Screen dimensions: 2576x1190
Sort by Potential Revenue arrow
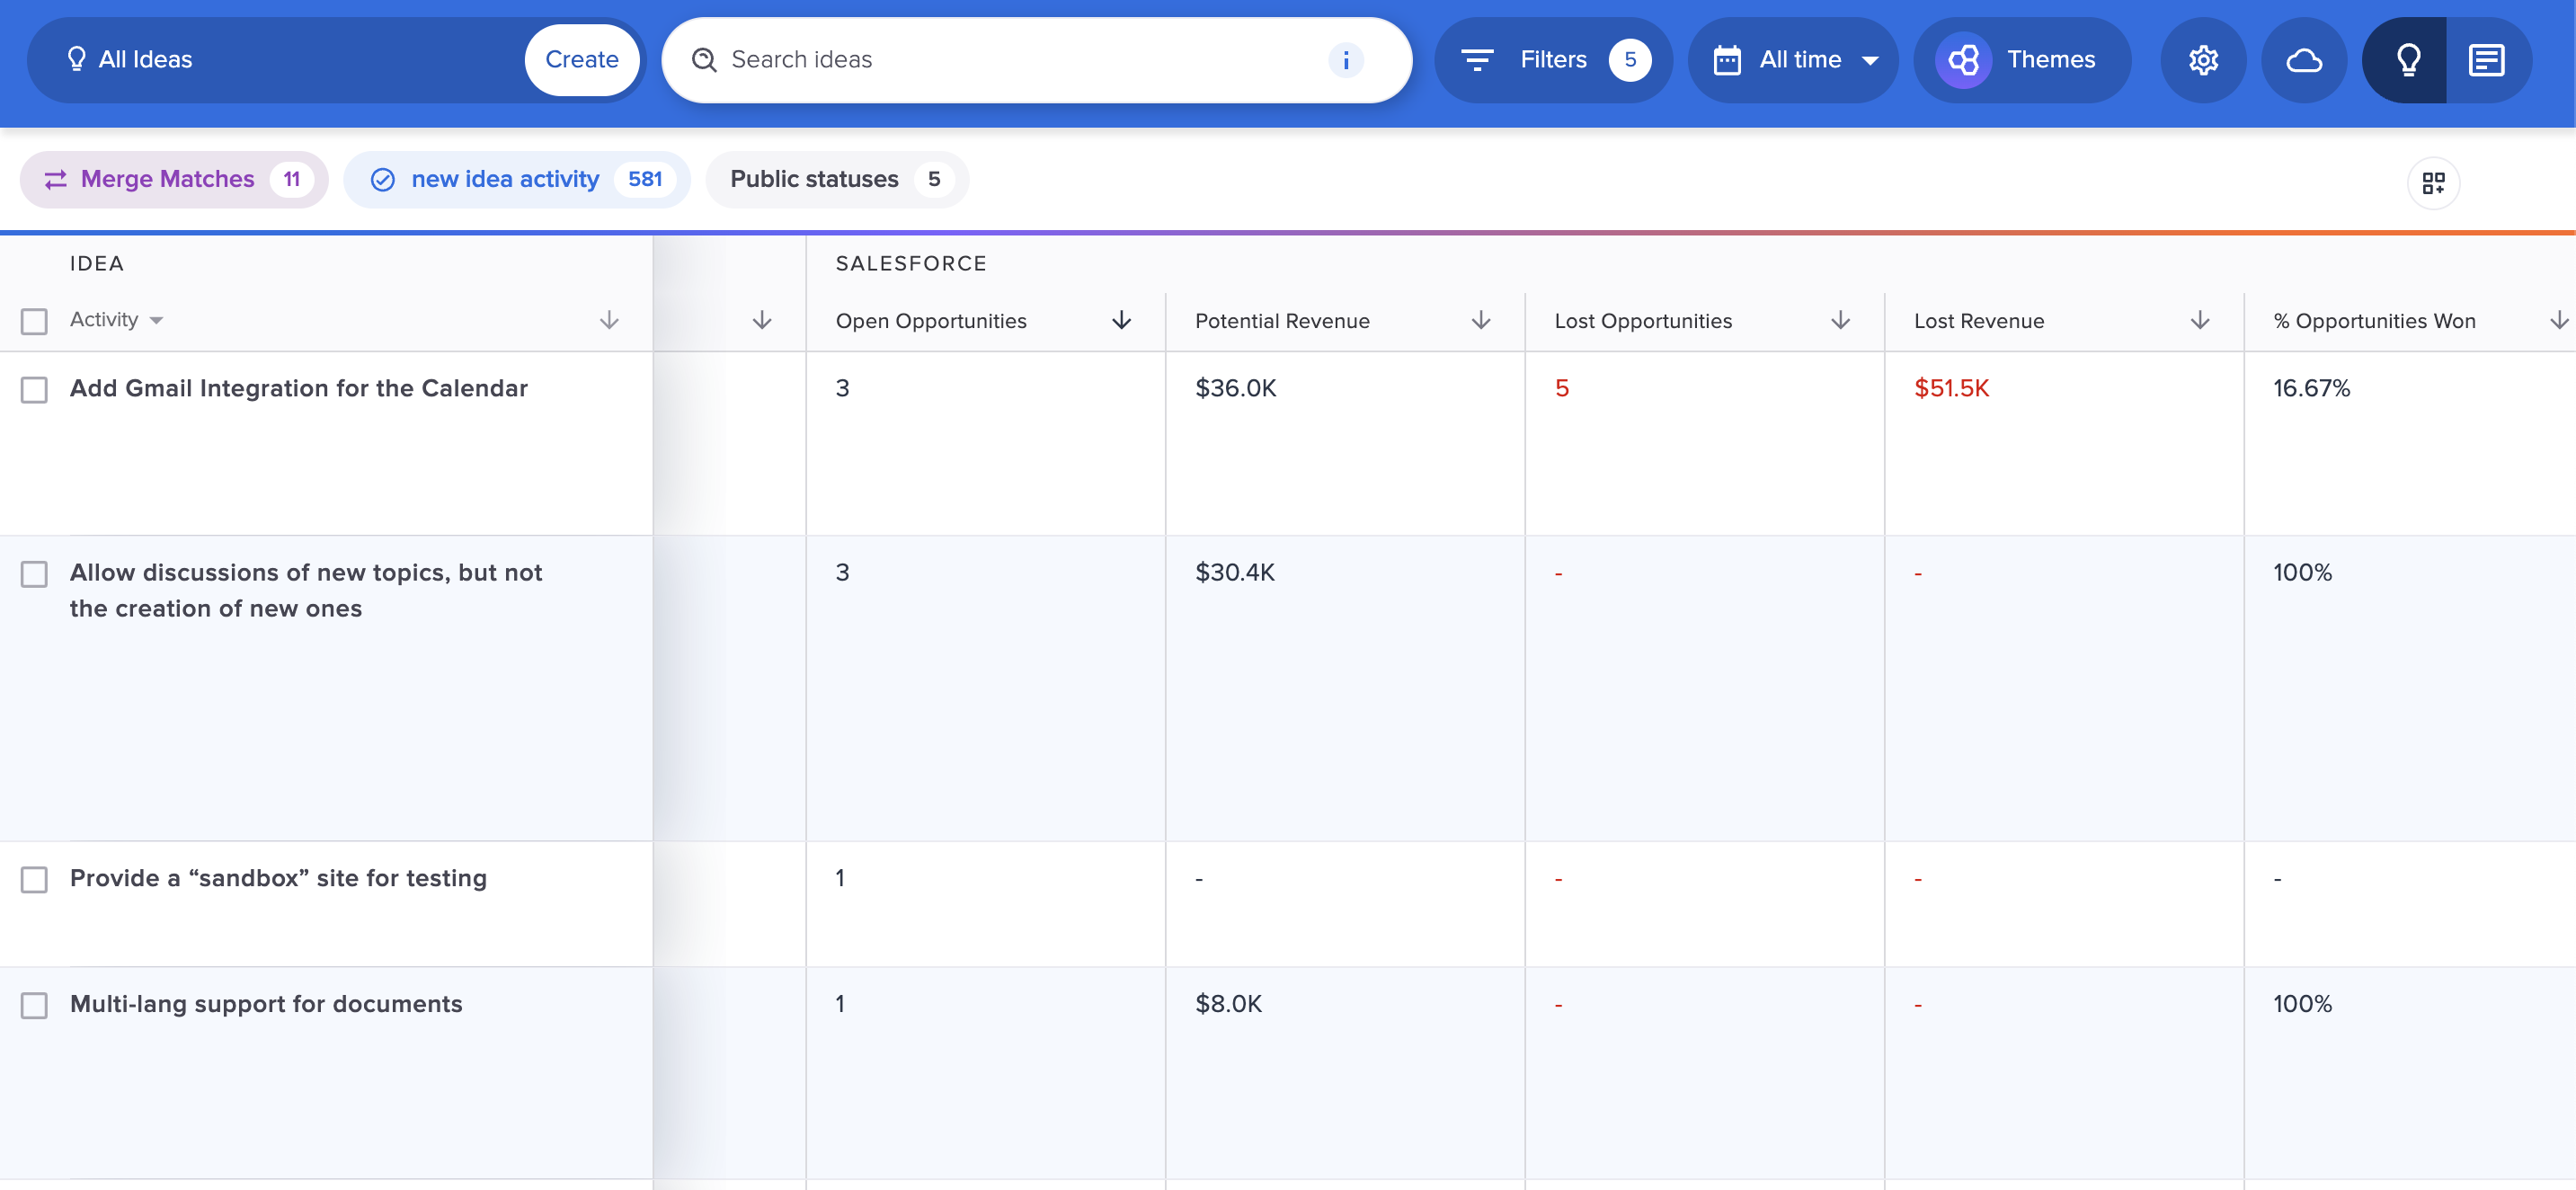[1480, 320]
